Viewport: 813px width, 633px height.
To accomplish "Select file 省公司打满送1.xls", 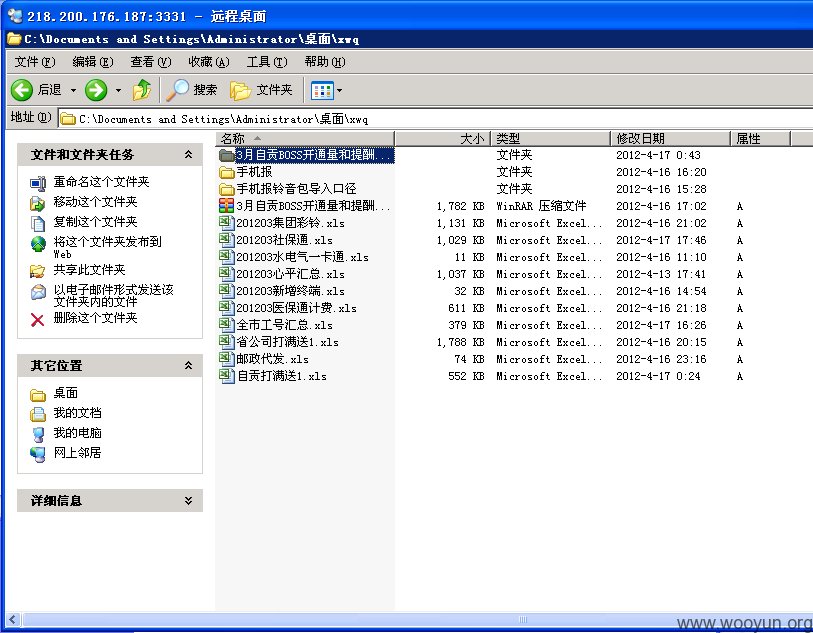I will pyautogui.click(x=279, y=342).
